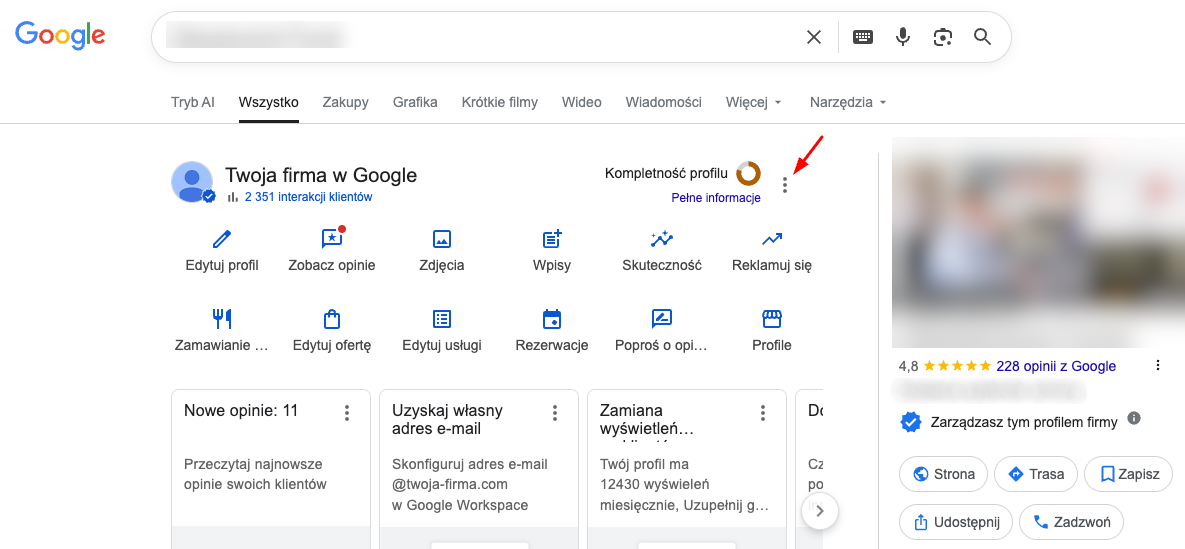Click the info icon beside Zarządzasz tym profilem firmy
Image resolution: width=1185 pixels, height=549 pixels.
point(1134,418)
